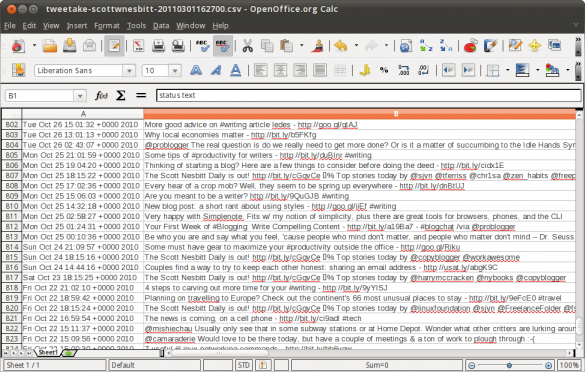This screenshot has height=372, width=585.
Task: Click the zoom slider handle
Action: (x=509, y=365)
